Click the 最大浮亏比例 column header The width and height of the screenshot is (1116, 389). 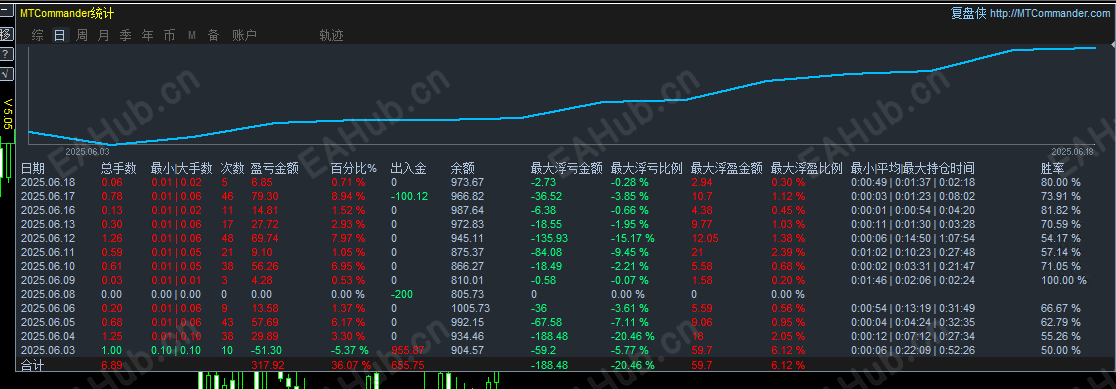click(647, 169)
